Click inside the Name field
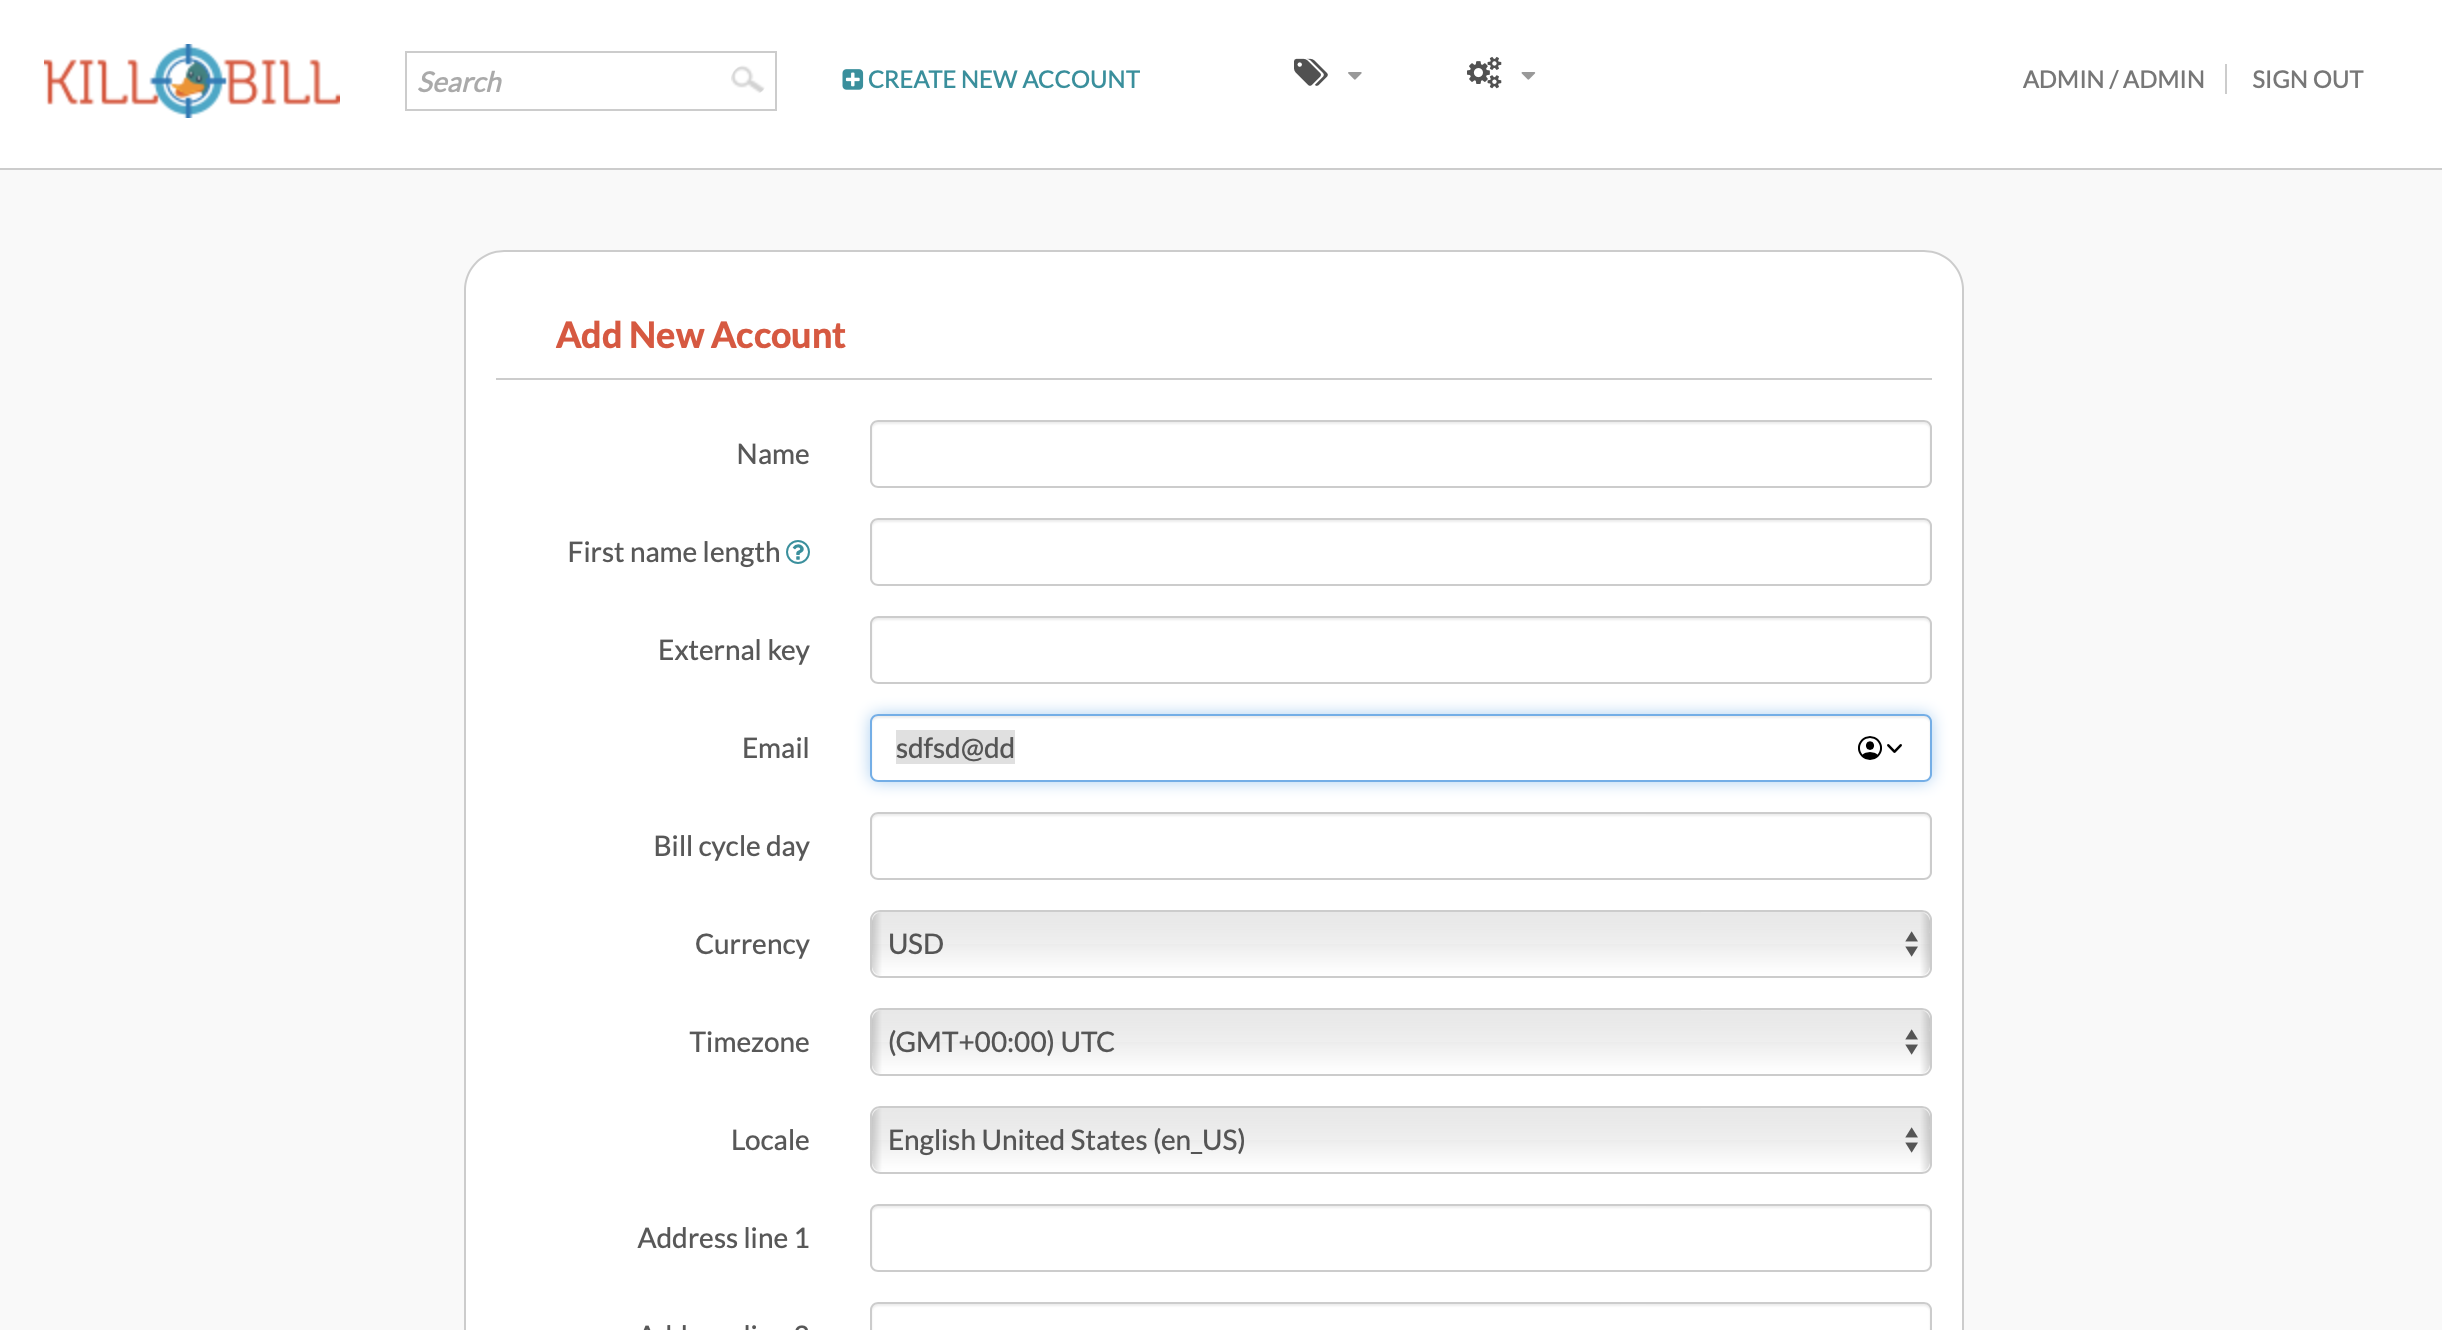2442x1330 pixels. coord(1399,453)
